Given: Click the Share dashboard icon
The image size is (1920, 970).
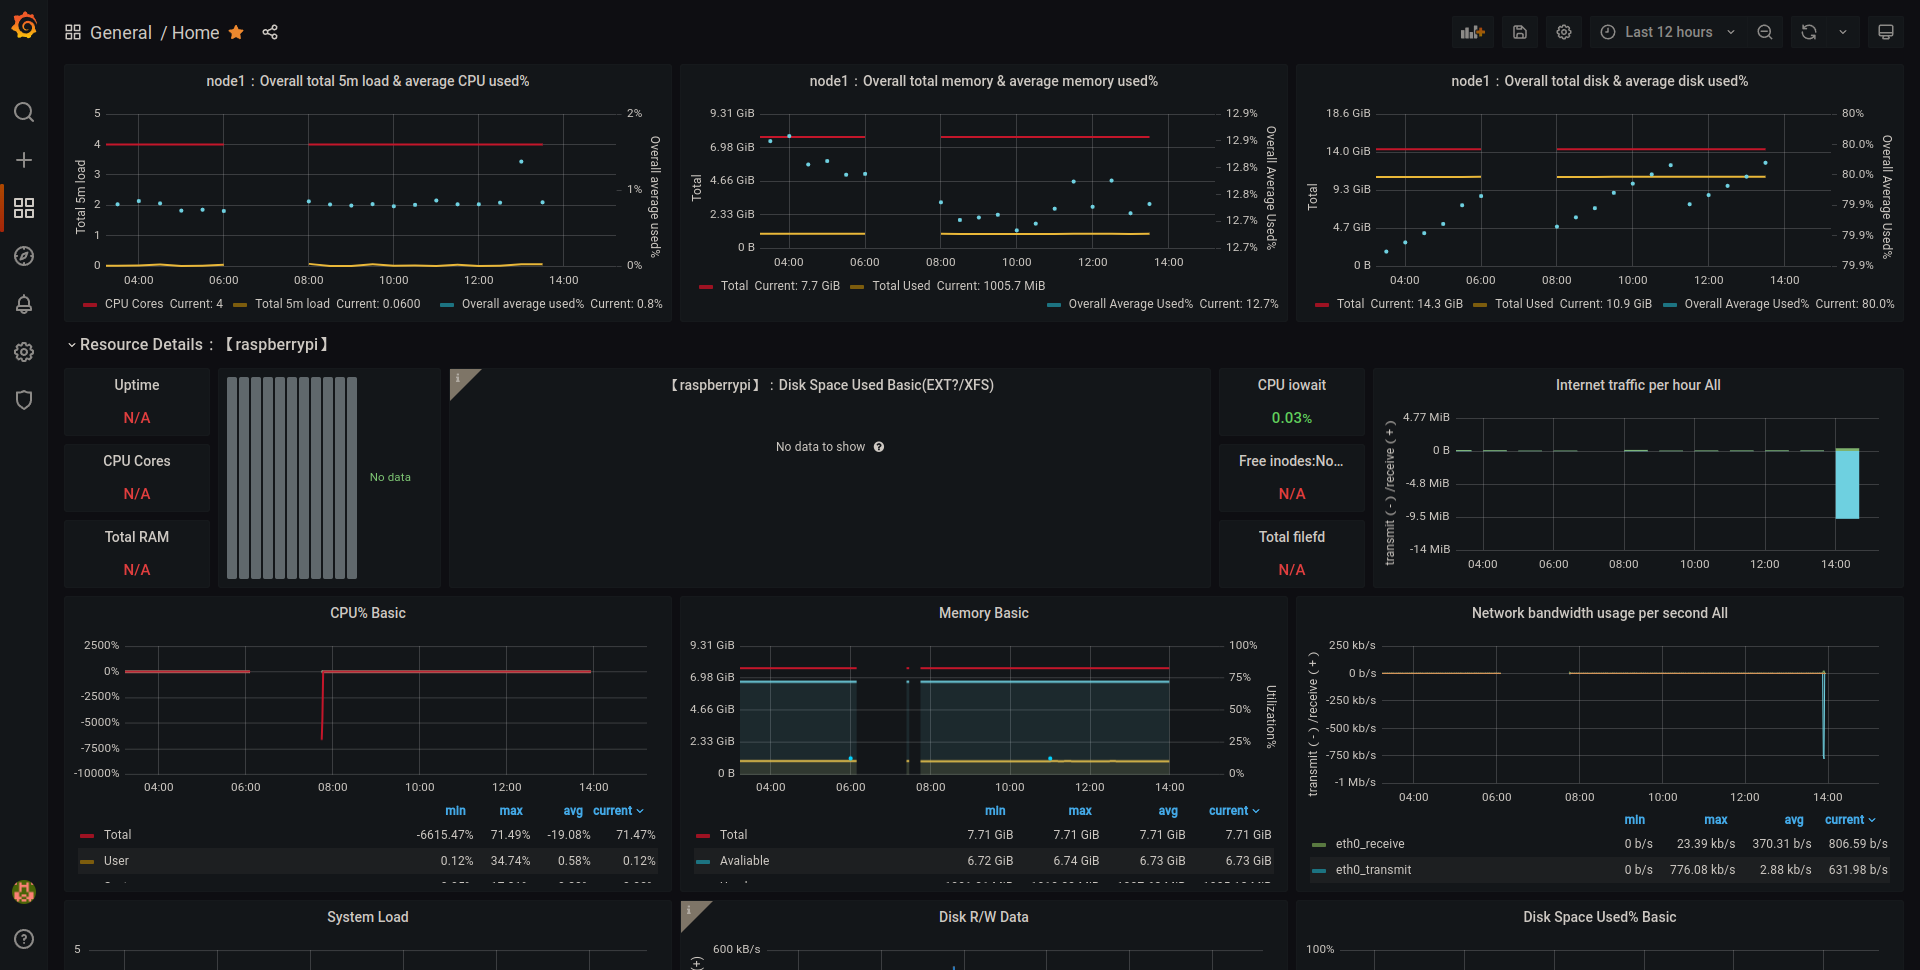Looking at the screenshot, I should click(270, 32).
